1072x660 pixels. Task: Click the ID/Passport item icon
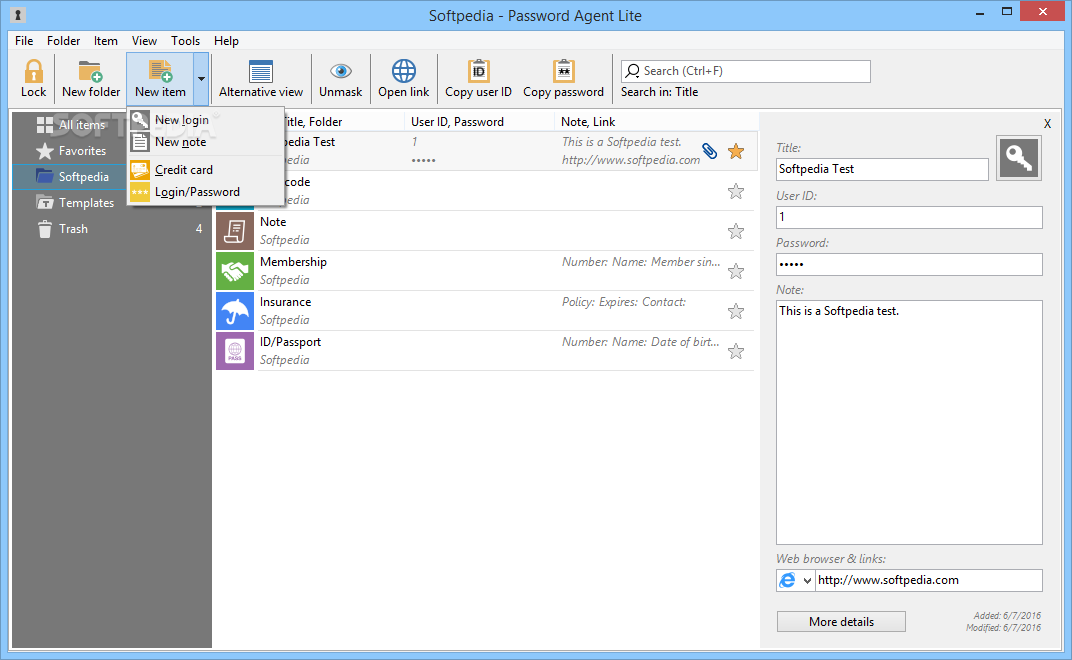coord(234,351)
